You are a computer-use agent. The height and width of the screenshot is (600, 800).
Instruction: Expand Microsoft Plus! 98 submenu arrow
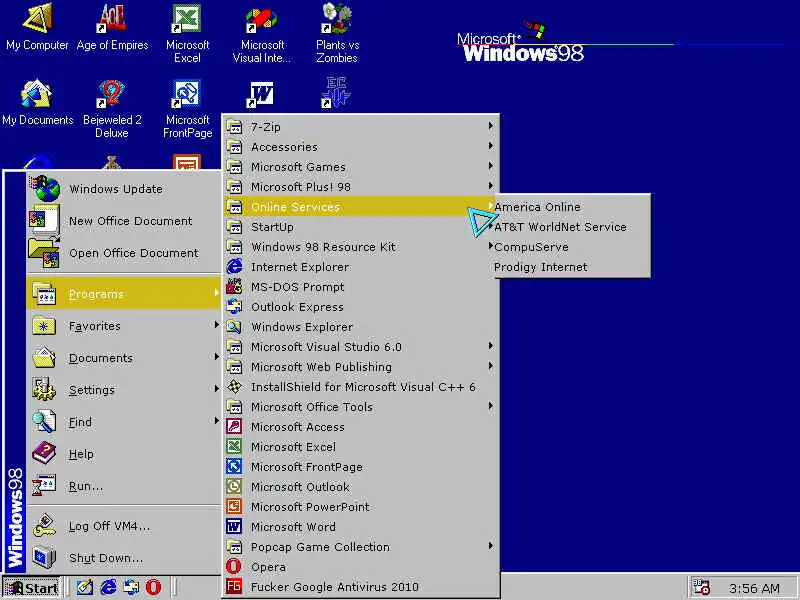490,186
